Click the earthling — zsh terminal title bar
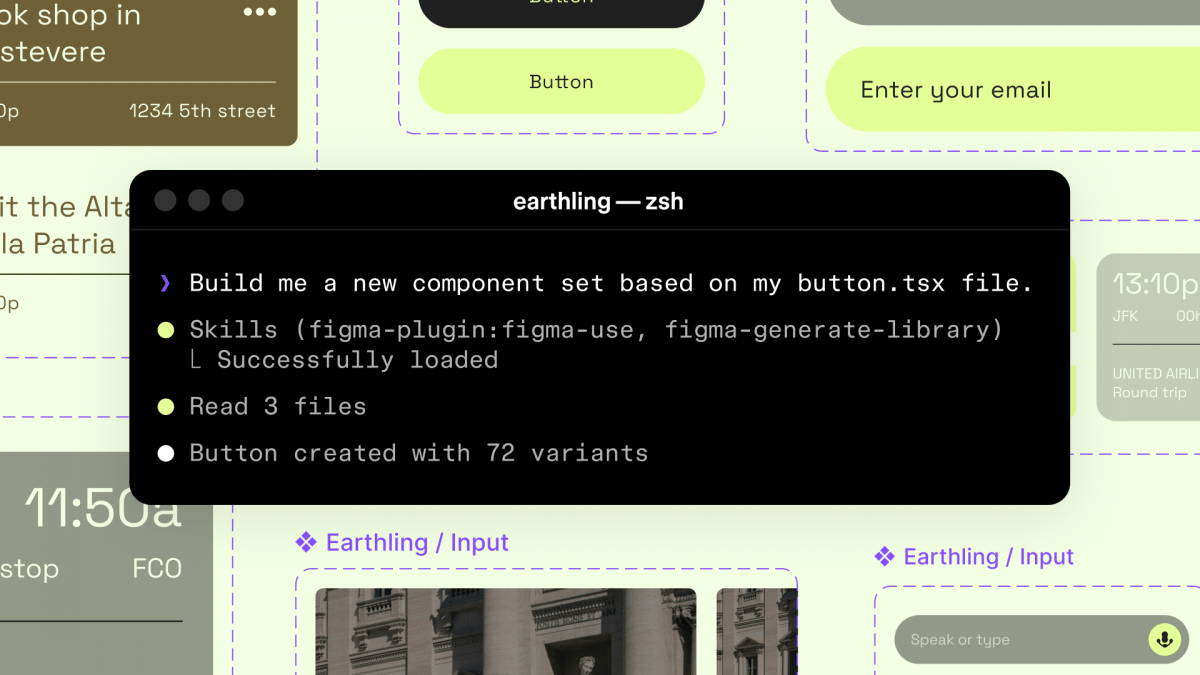Viewport: 1200px width, 675px height. click(x=598, y=201)
